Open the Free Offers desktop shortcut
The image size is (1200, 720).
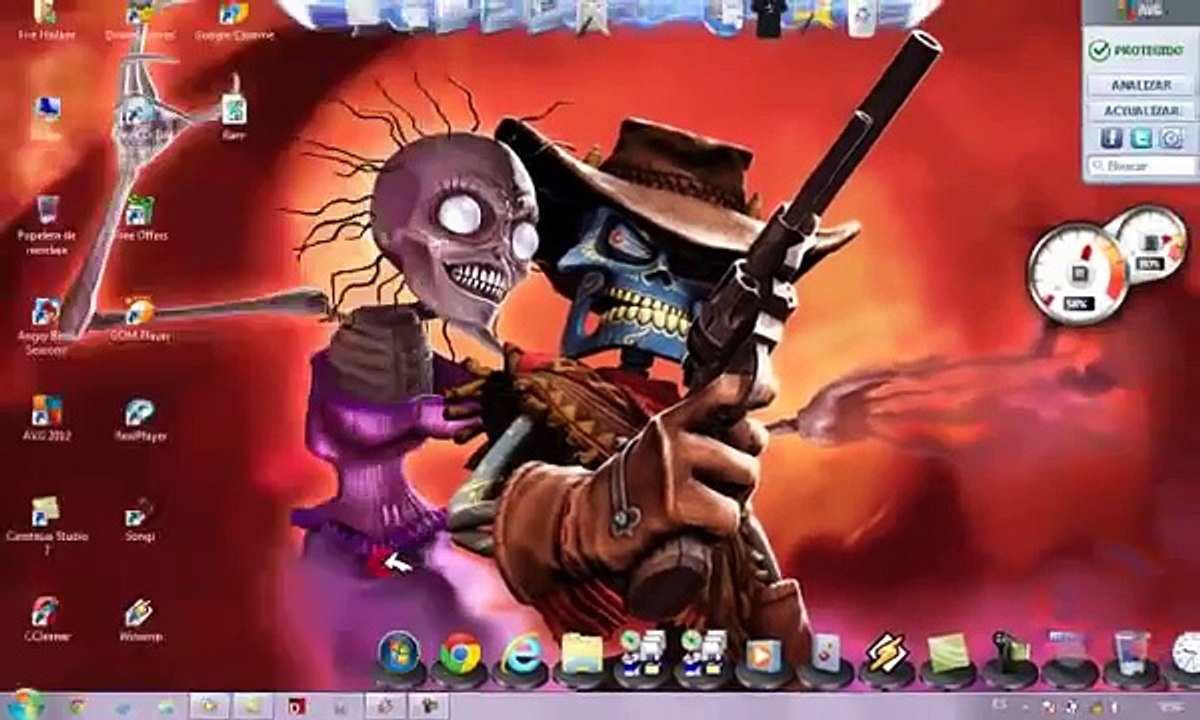click(x=139, y=218)
